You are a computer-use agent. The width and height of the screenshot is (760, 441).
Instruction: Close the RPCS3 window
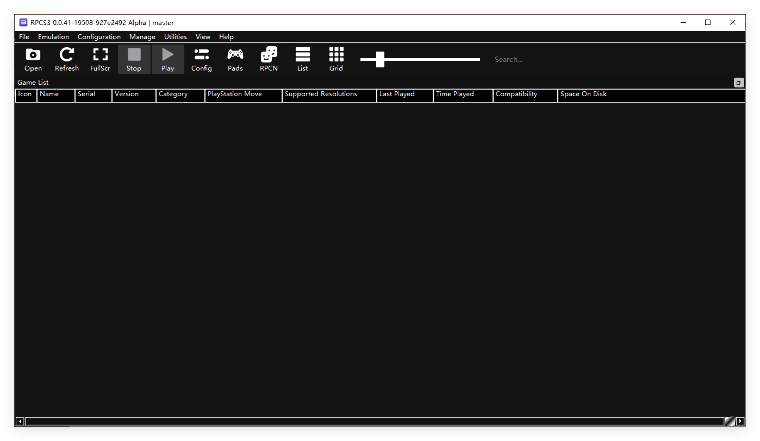[732, 22]
